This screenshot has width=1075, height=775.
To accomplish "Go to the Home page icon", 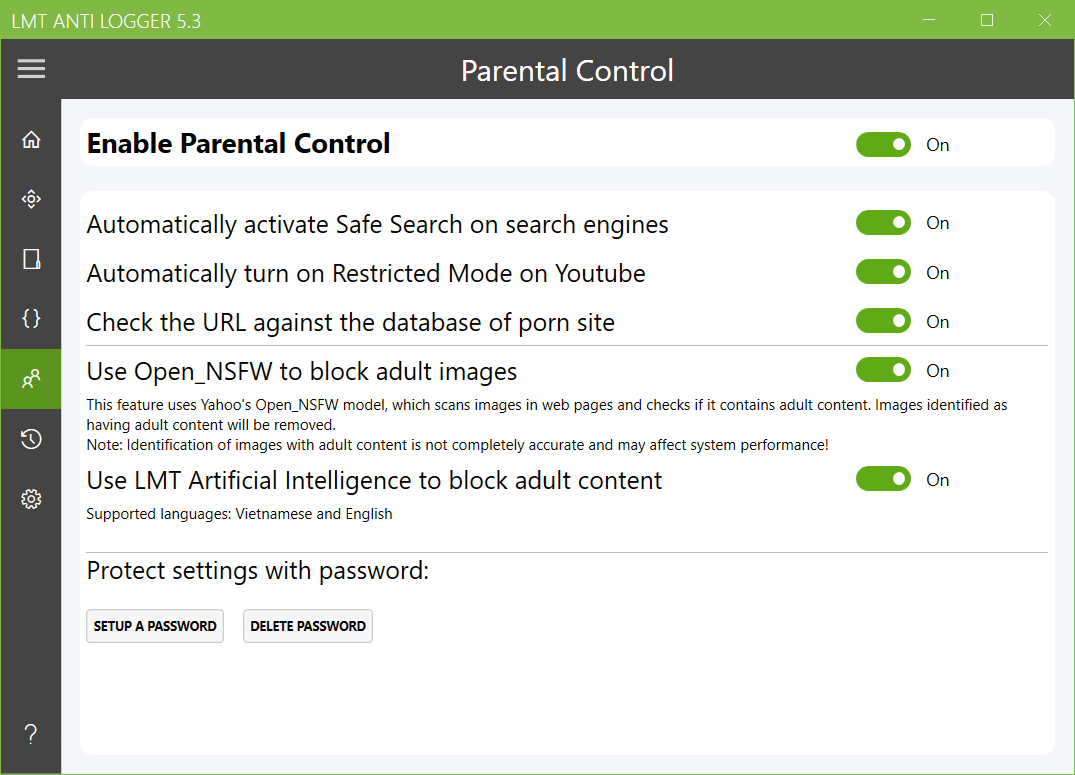I will [31, 140].
